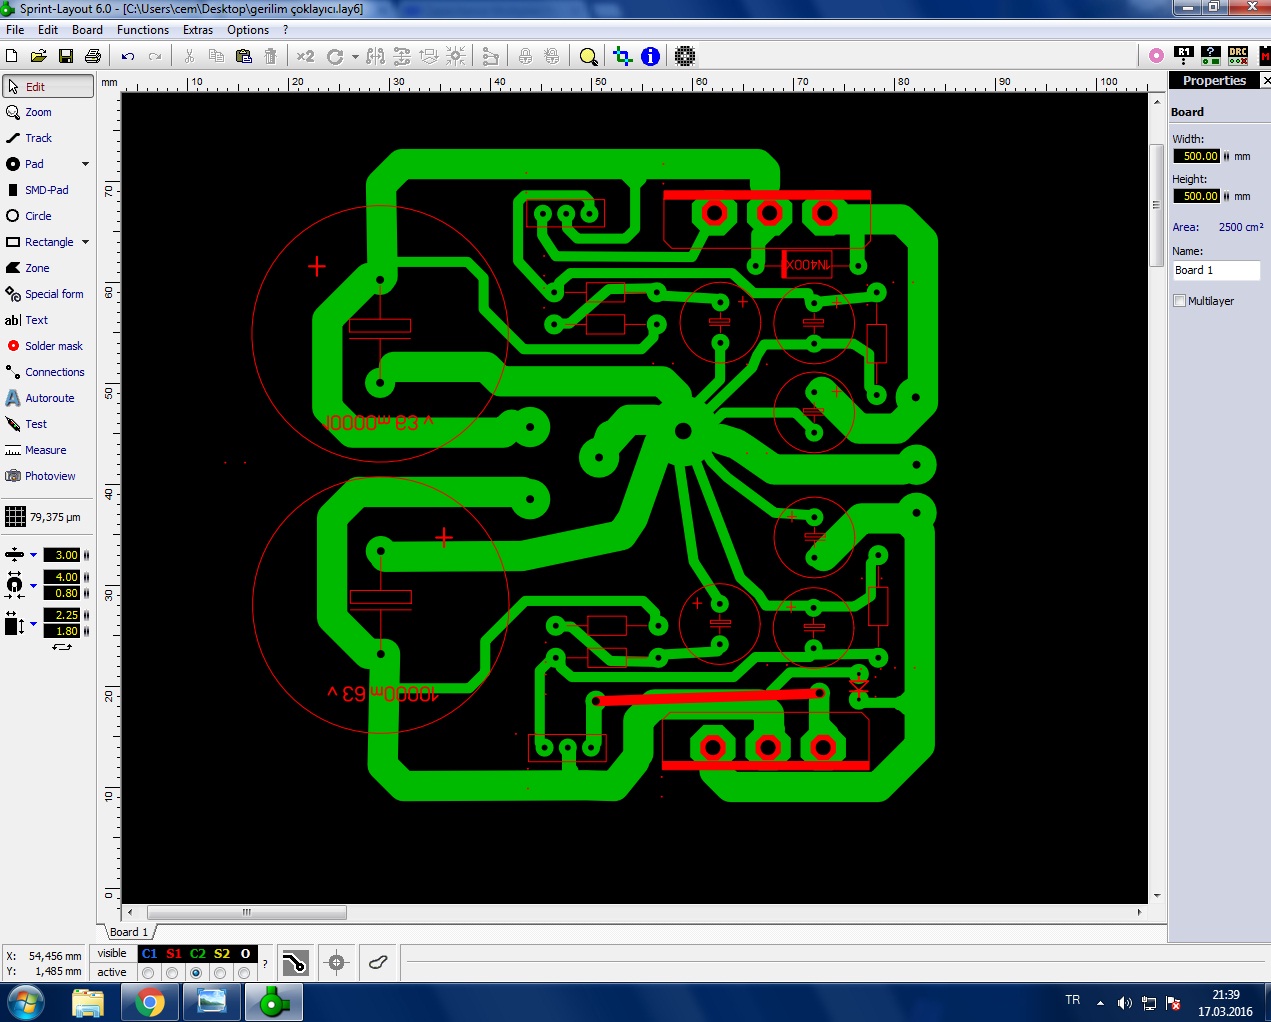The height and width of the screenshot is (1022, 1271).
Task: Click the DRC design rule check icon
Action: pos(1238,56)
